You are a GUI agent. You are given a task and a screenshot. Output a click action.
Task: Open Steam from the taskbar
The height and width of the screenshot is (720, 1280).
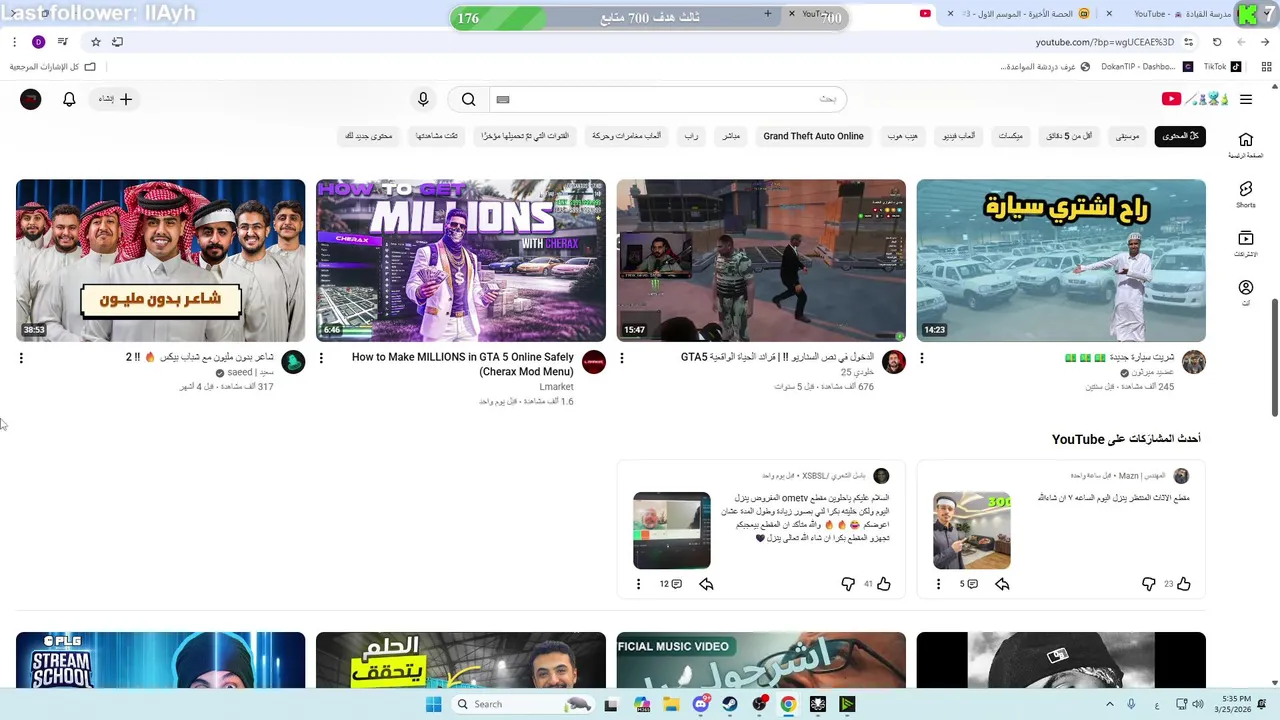(730, 704)
